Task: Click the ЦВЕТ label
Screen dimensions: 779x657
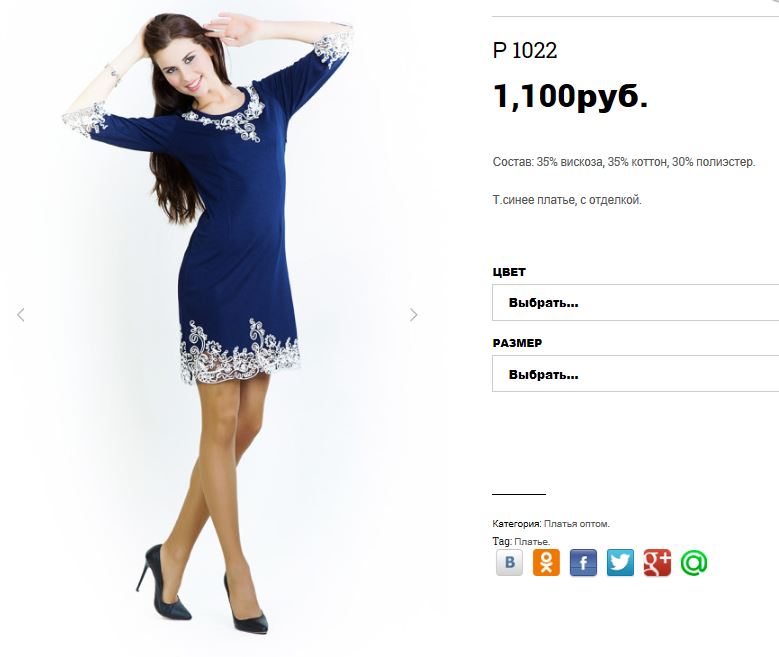Action: coord(509,272)
